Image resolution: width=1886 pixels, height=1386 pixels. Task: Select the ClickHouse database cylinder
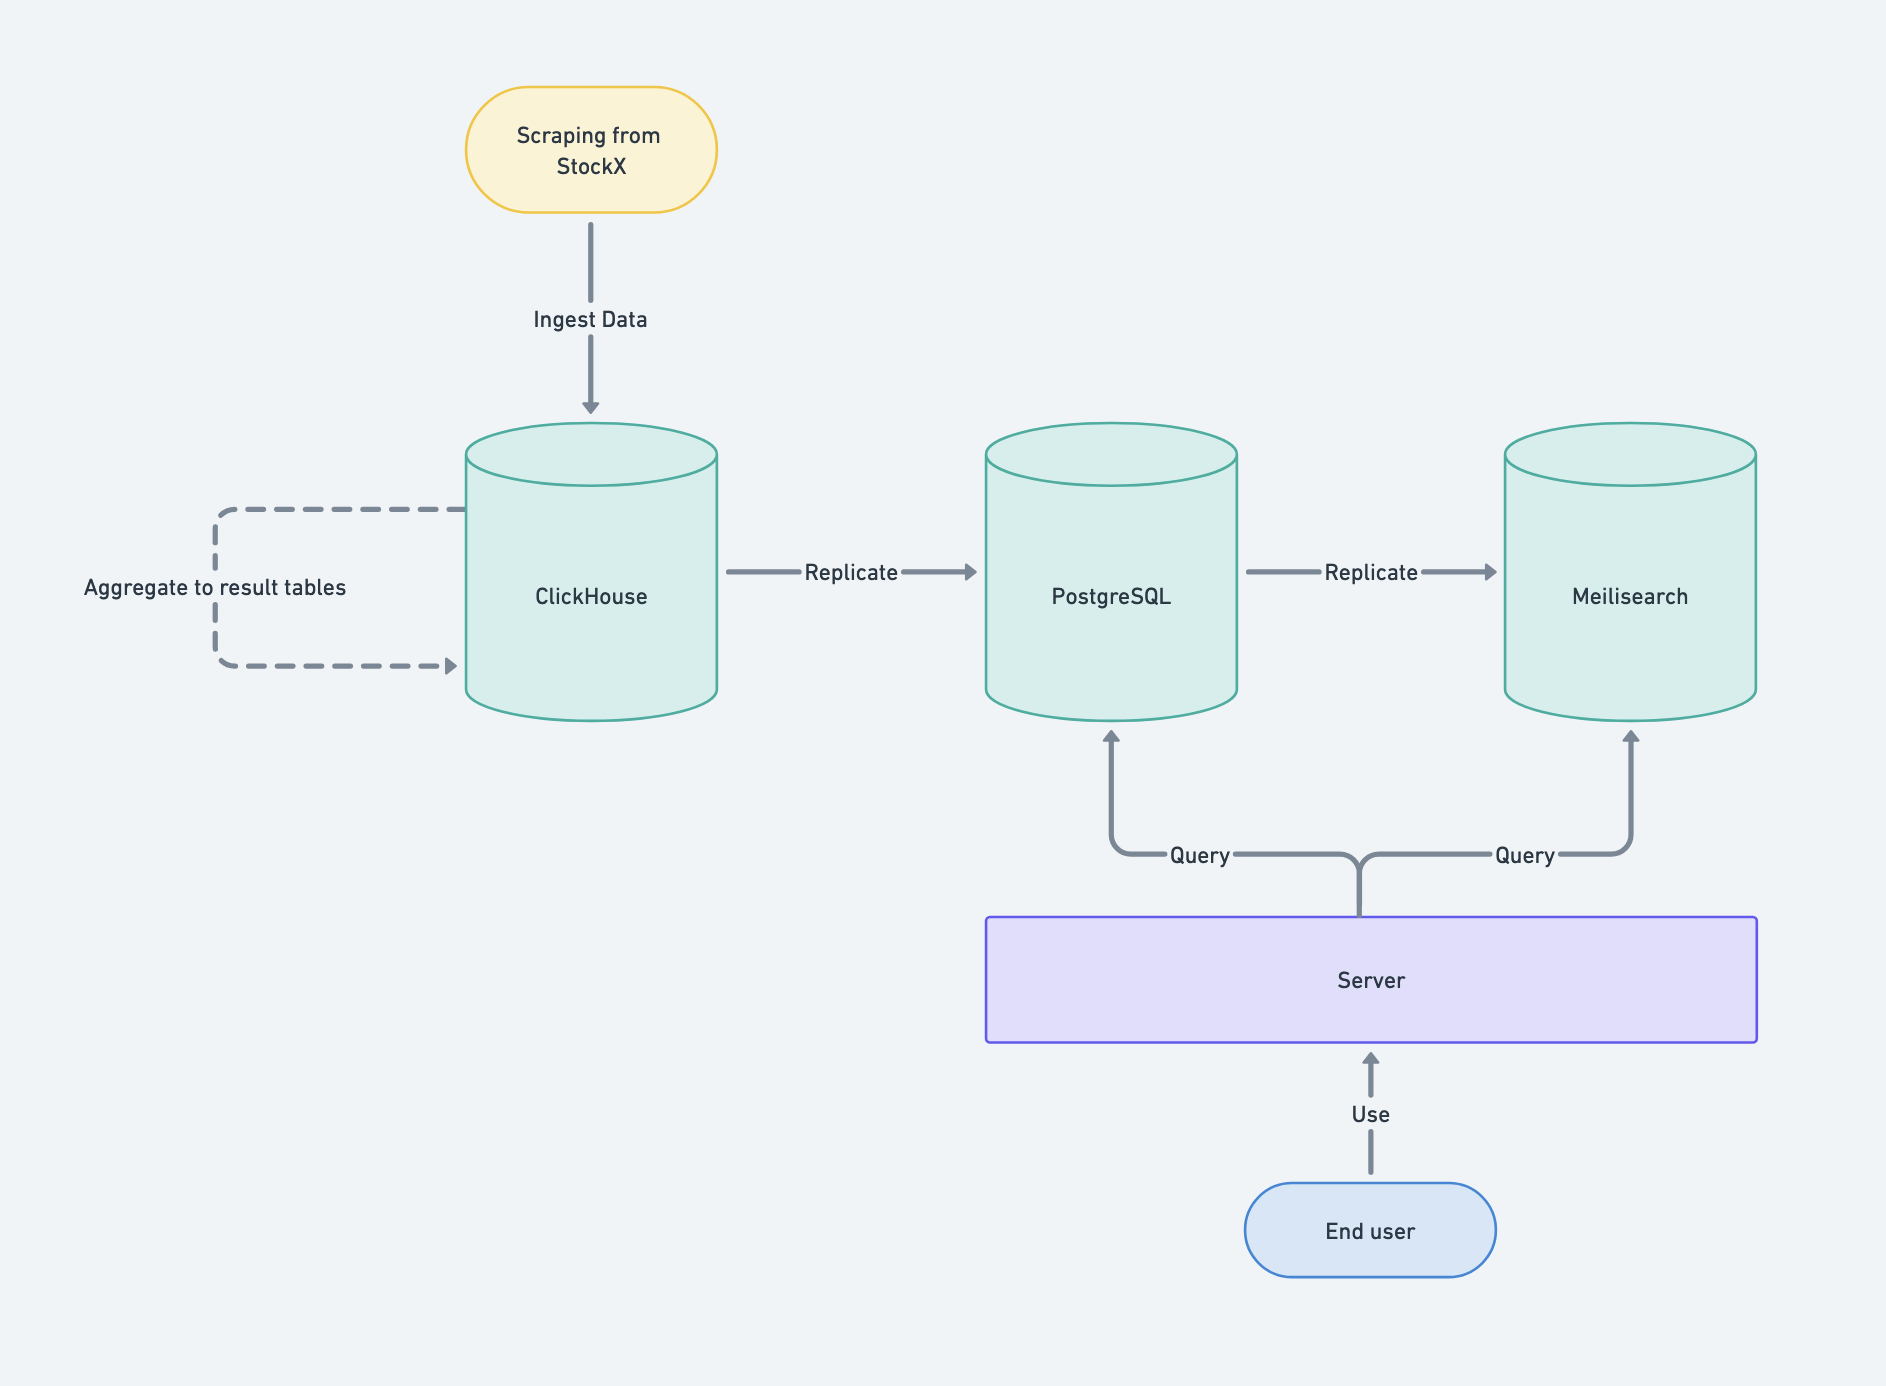tap(591, 572)
